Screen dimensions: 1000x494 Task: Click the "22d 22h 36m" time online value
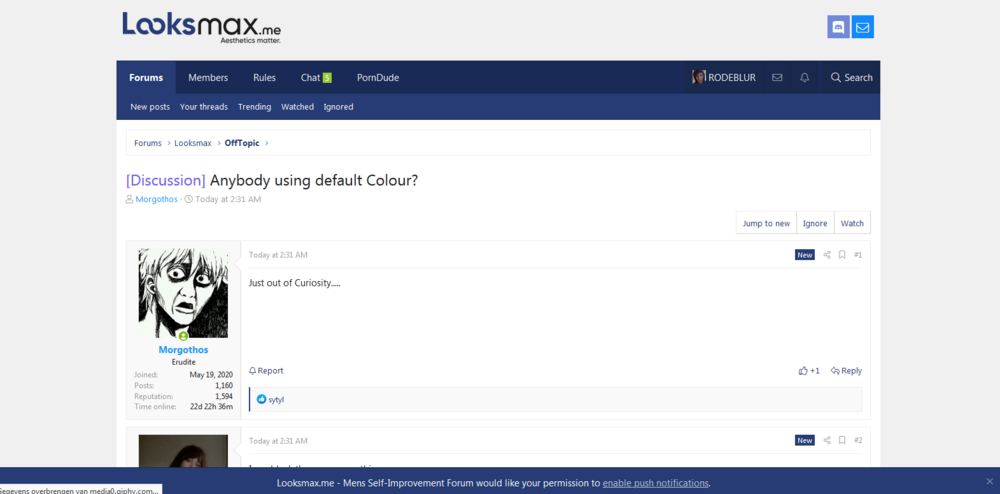[211, 407]
